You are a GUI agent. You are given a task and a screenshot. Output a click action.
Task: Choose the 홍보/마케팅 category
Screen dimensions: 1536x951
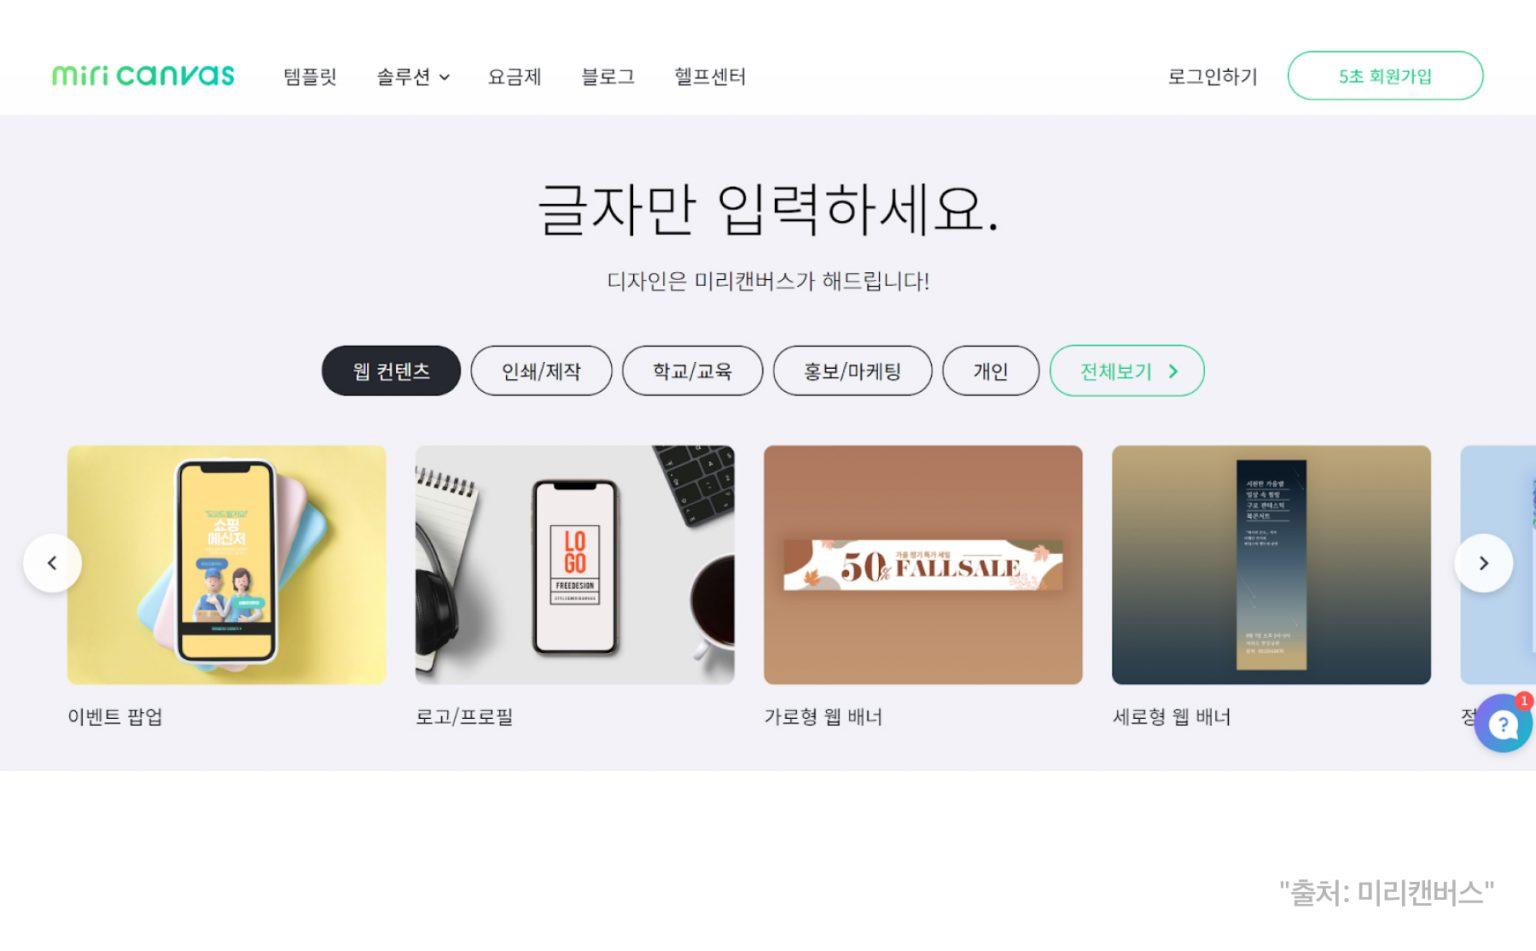coord(852,371)
